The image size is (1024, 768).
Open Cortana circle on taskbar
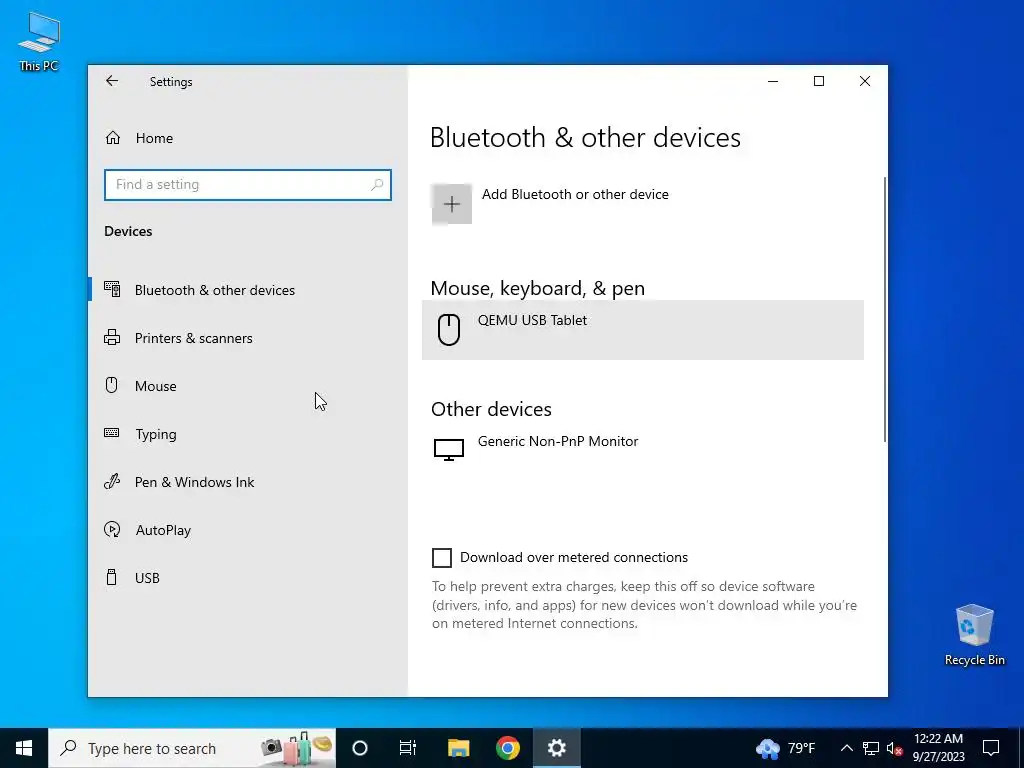360,748
